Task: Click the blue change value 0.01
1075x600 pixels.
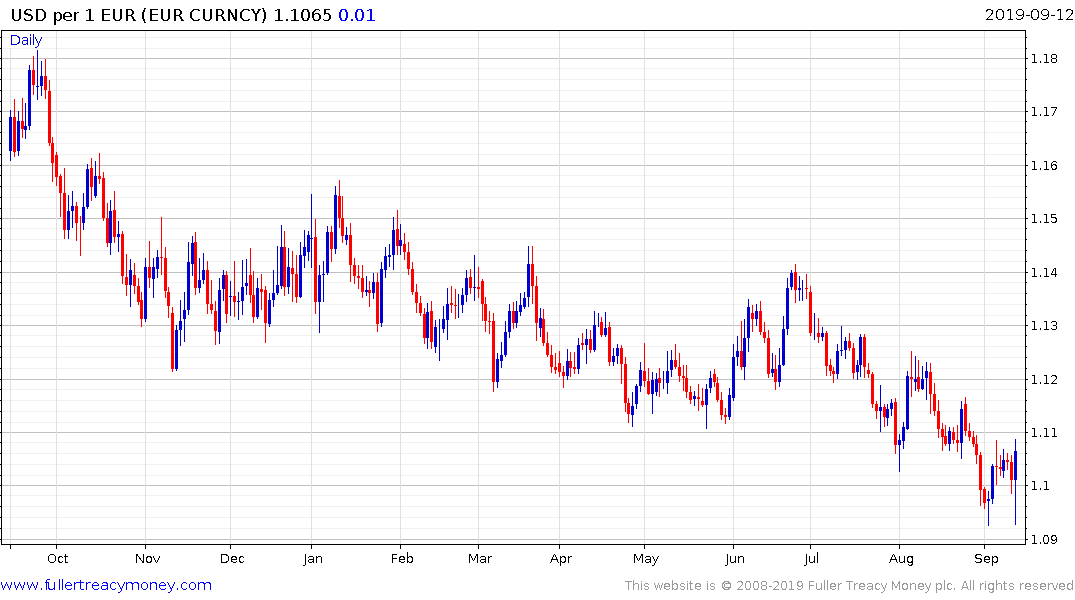Action: (357, 15)
